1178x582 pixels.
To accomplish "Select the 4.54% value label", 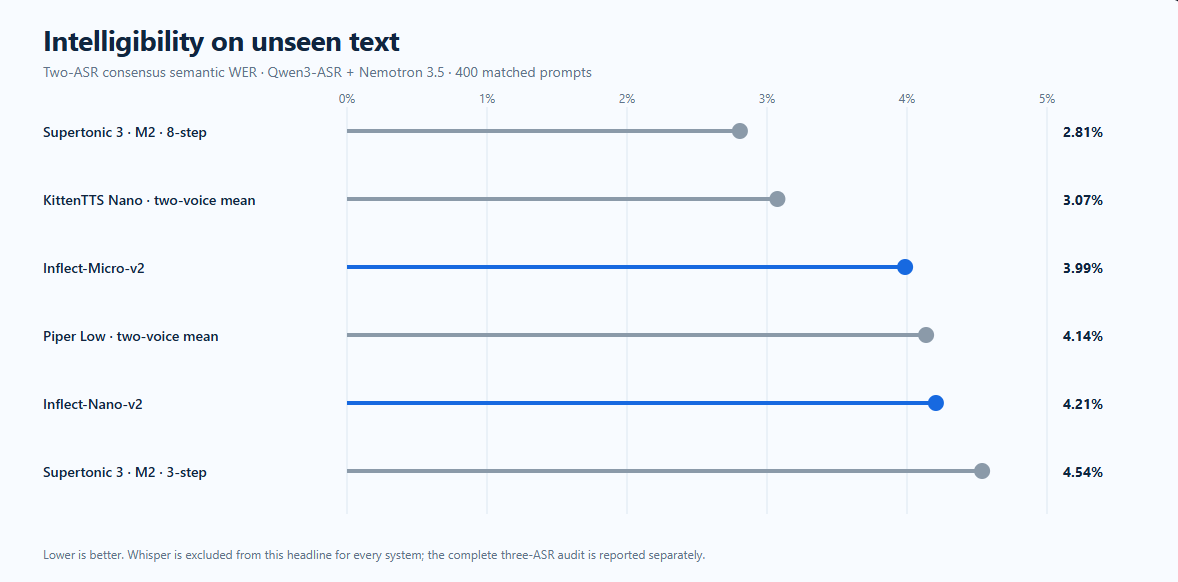I will [1083, 472].
